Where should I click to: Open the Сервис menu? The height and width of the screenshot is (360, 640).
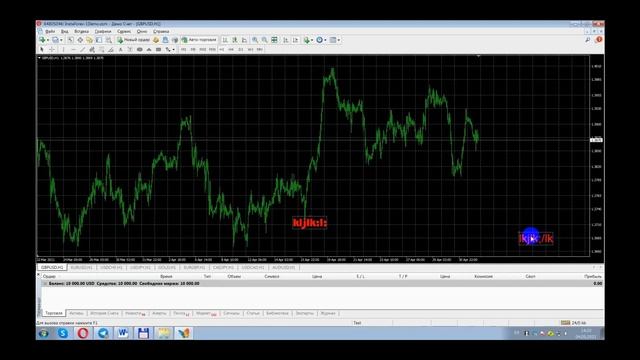(124, 31)
